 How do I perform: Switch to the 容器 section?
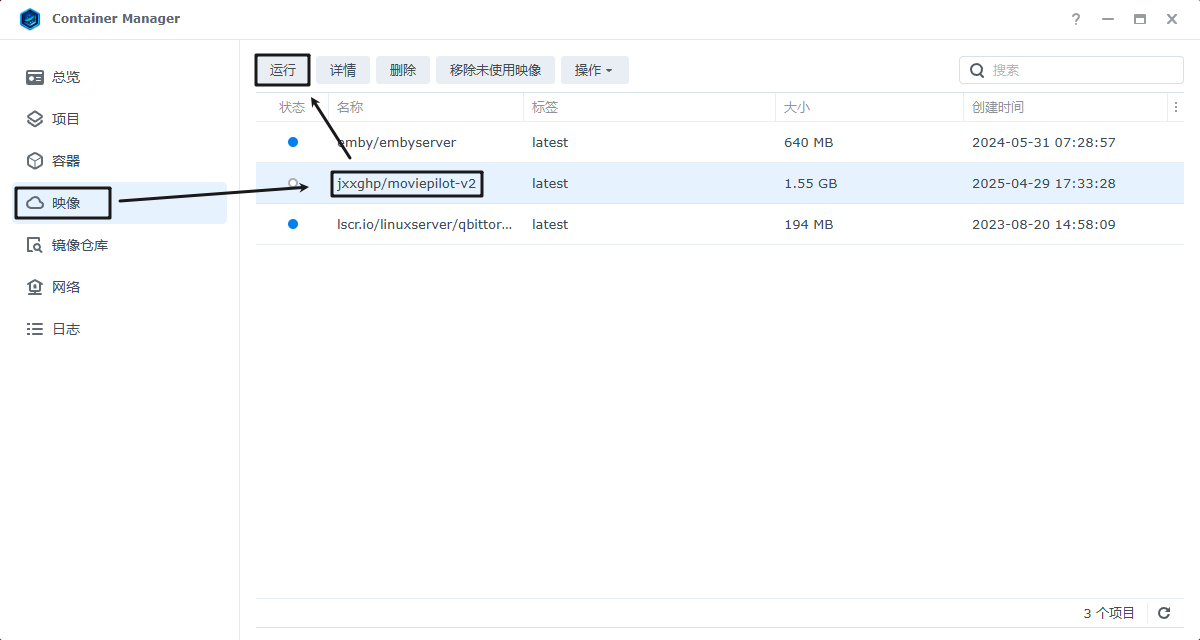[120, 161]
